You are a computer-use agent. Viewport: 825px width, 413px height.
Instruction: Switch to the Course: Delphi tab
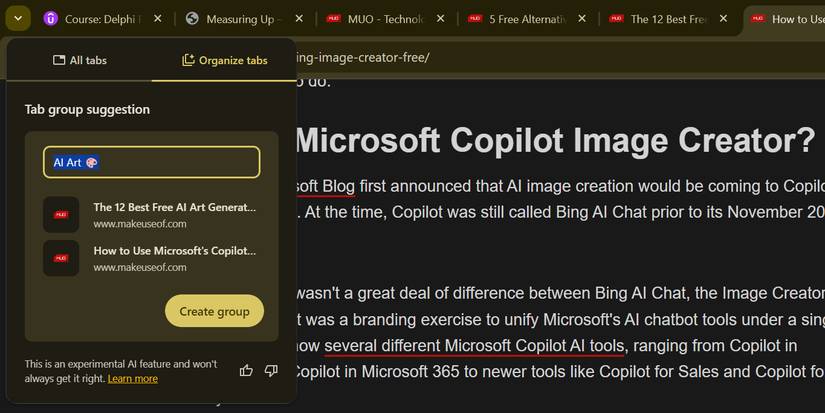click(100, 19)
